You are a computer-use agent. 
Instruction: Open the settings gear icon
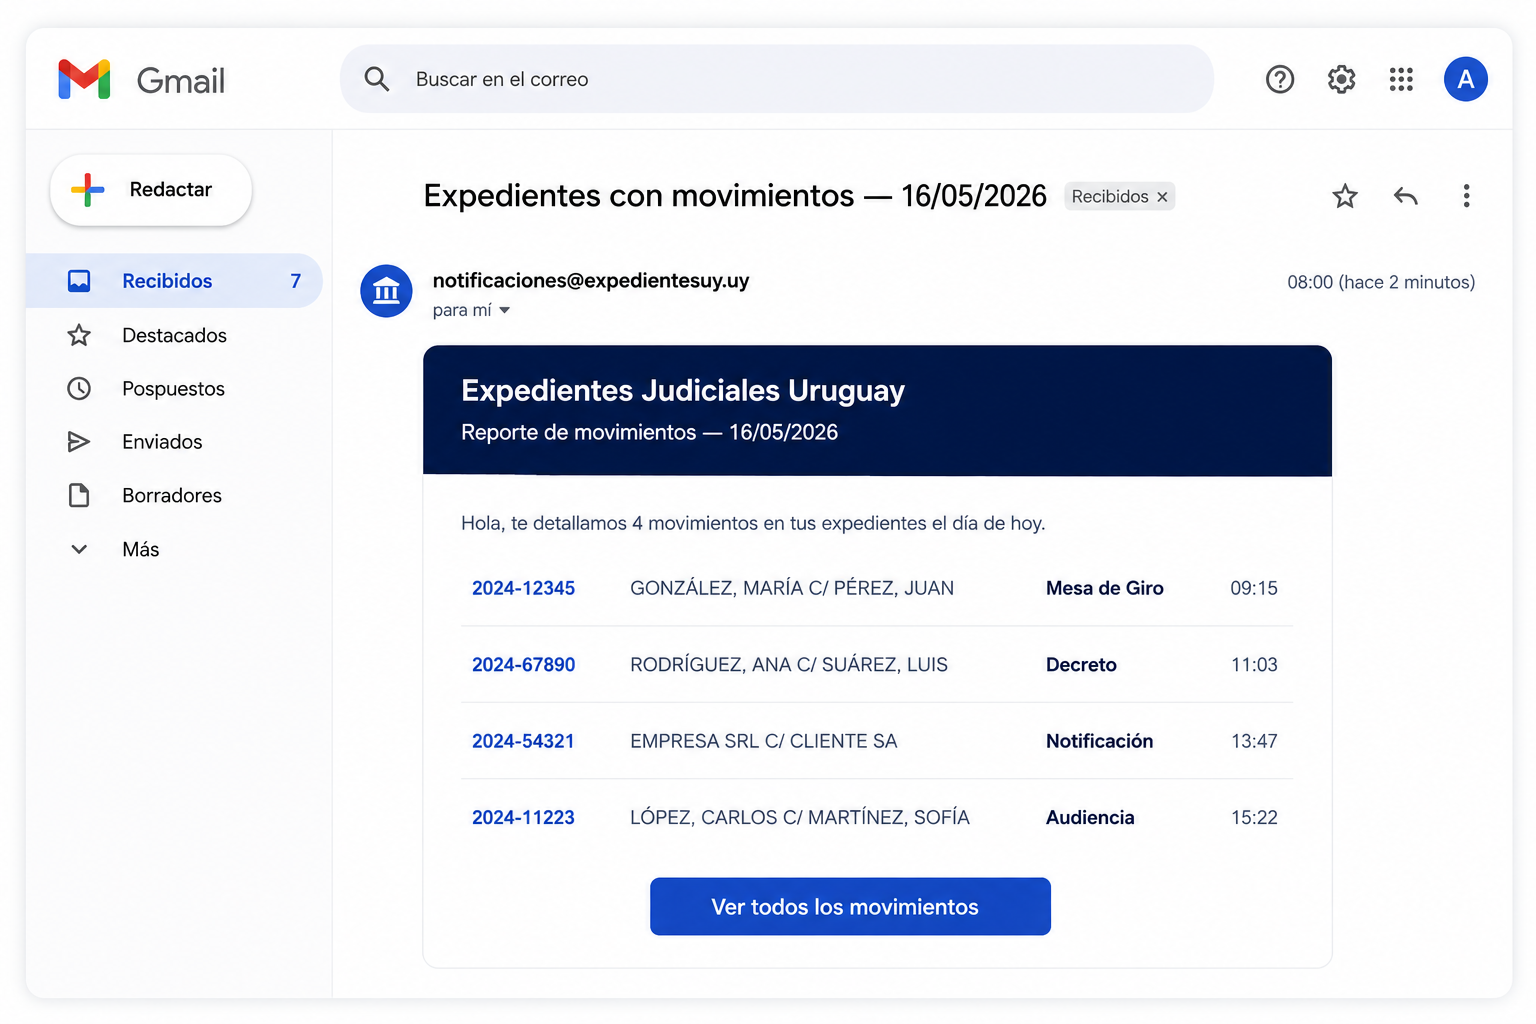coord(1341,79)
